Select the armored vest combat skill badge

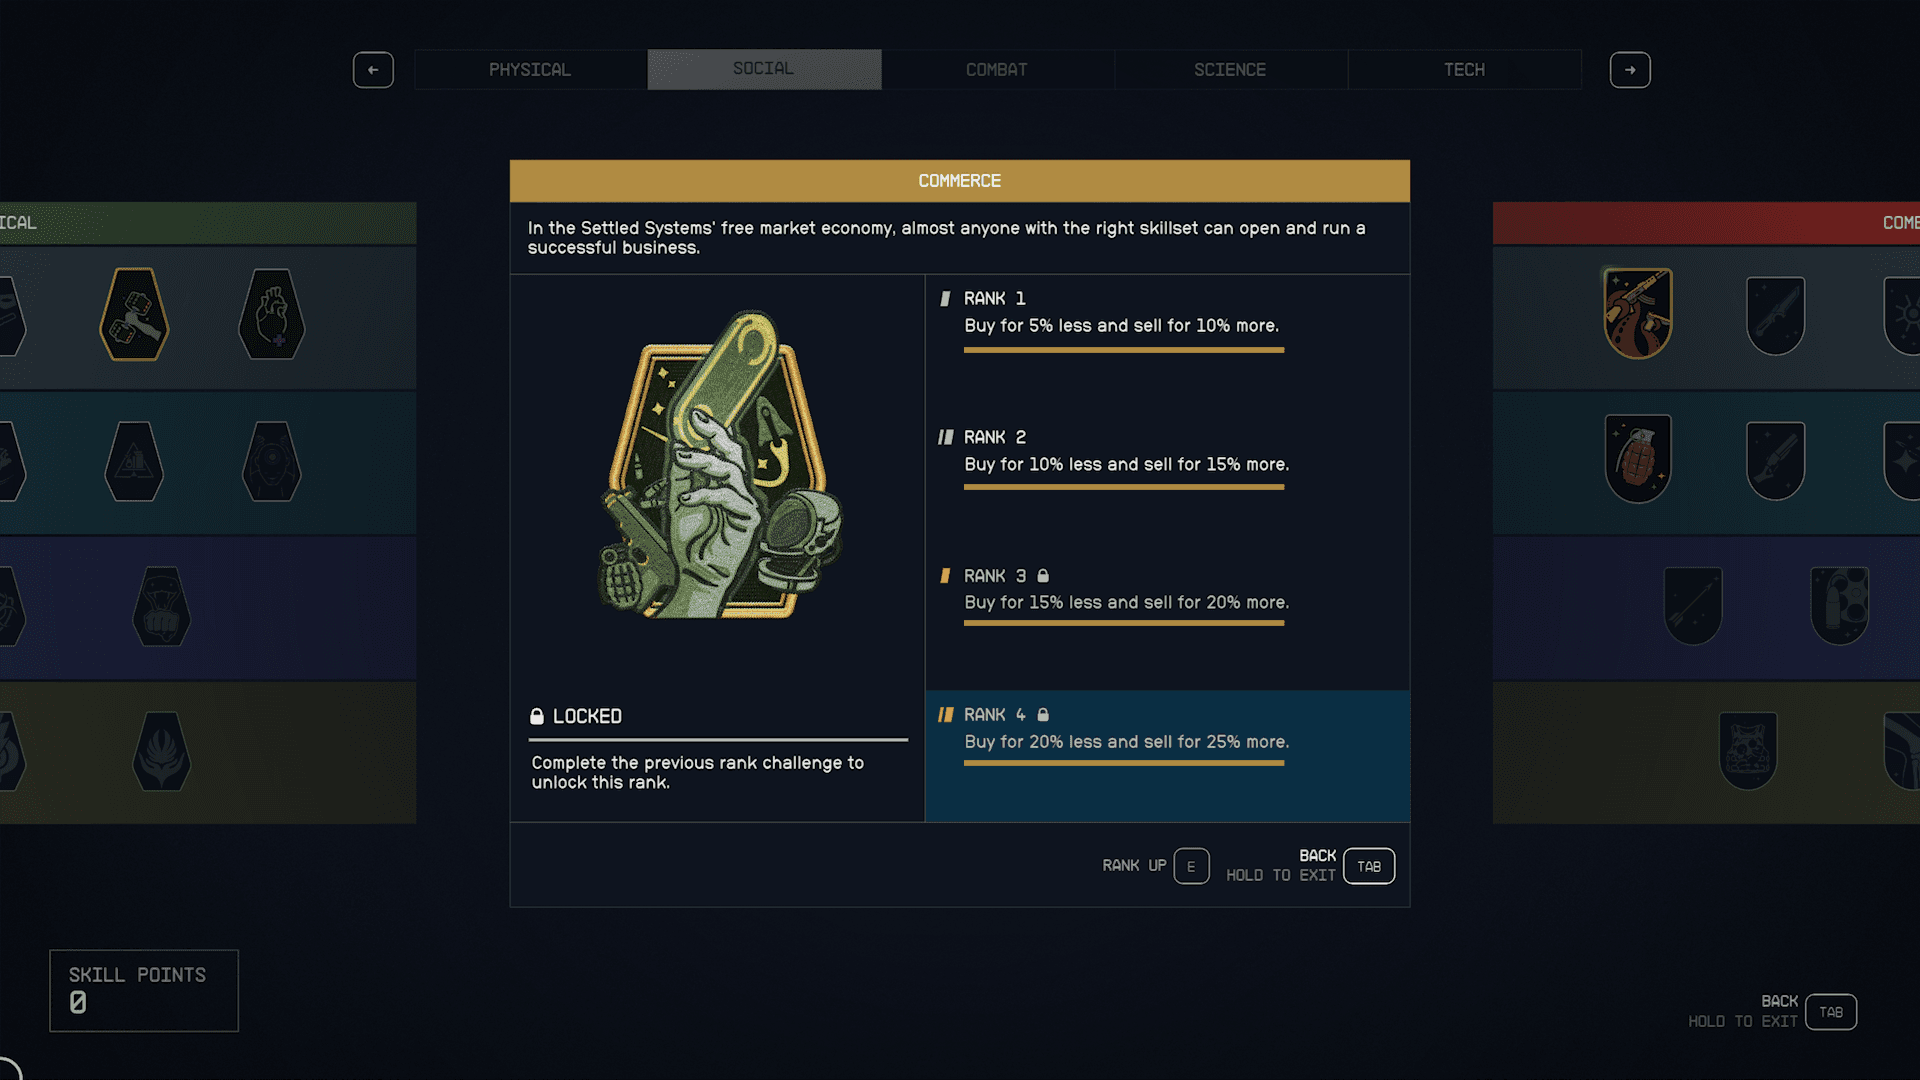[x=1748, y=750]
